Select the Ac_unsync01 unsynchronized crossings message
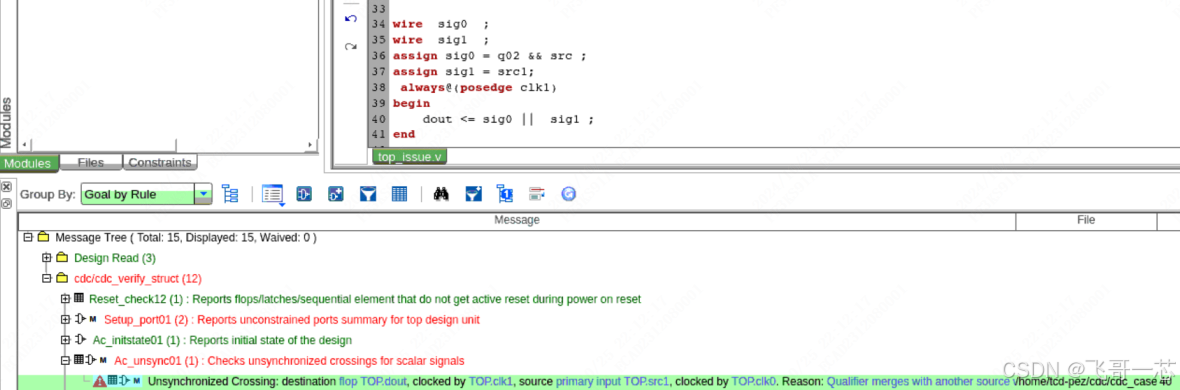This screenshot has width=1180, height=390. pos(289,360)
